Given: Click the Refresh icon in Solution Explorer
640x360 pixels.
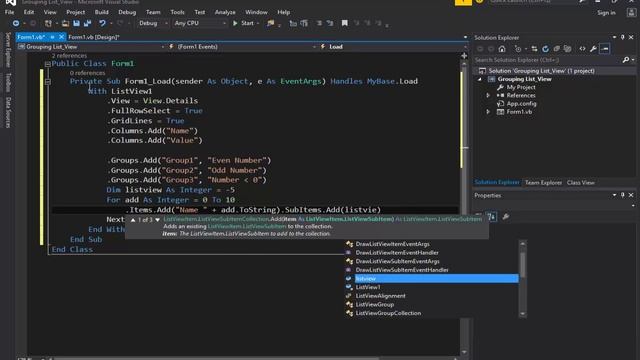Looking at the screenshot, I should point(545,49).
